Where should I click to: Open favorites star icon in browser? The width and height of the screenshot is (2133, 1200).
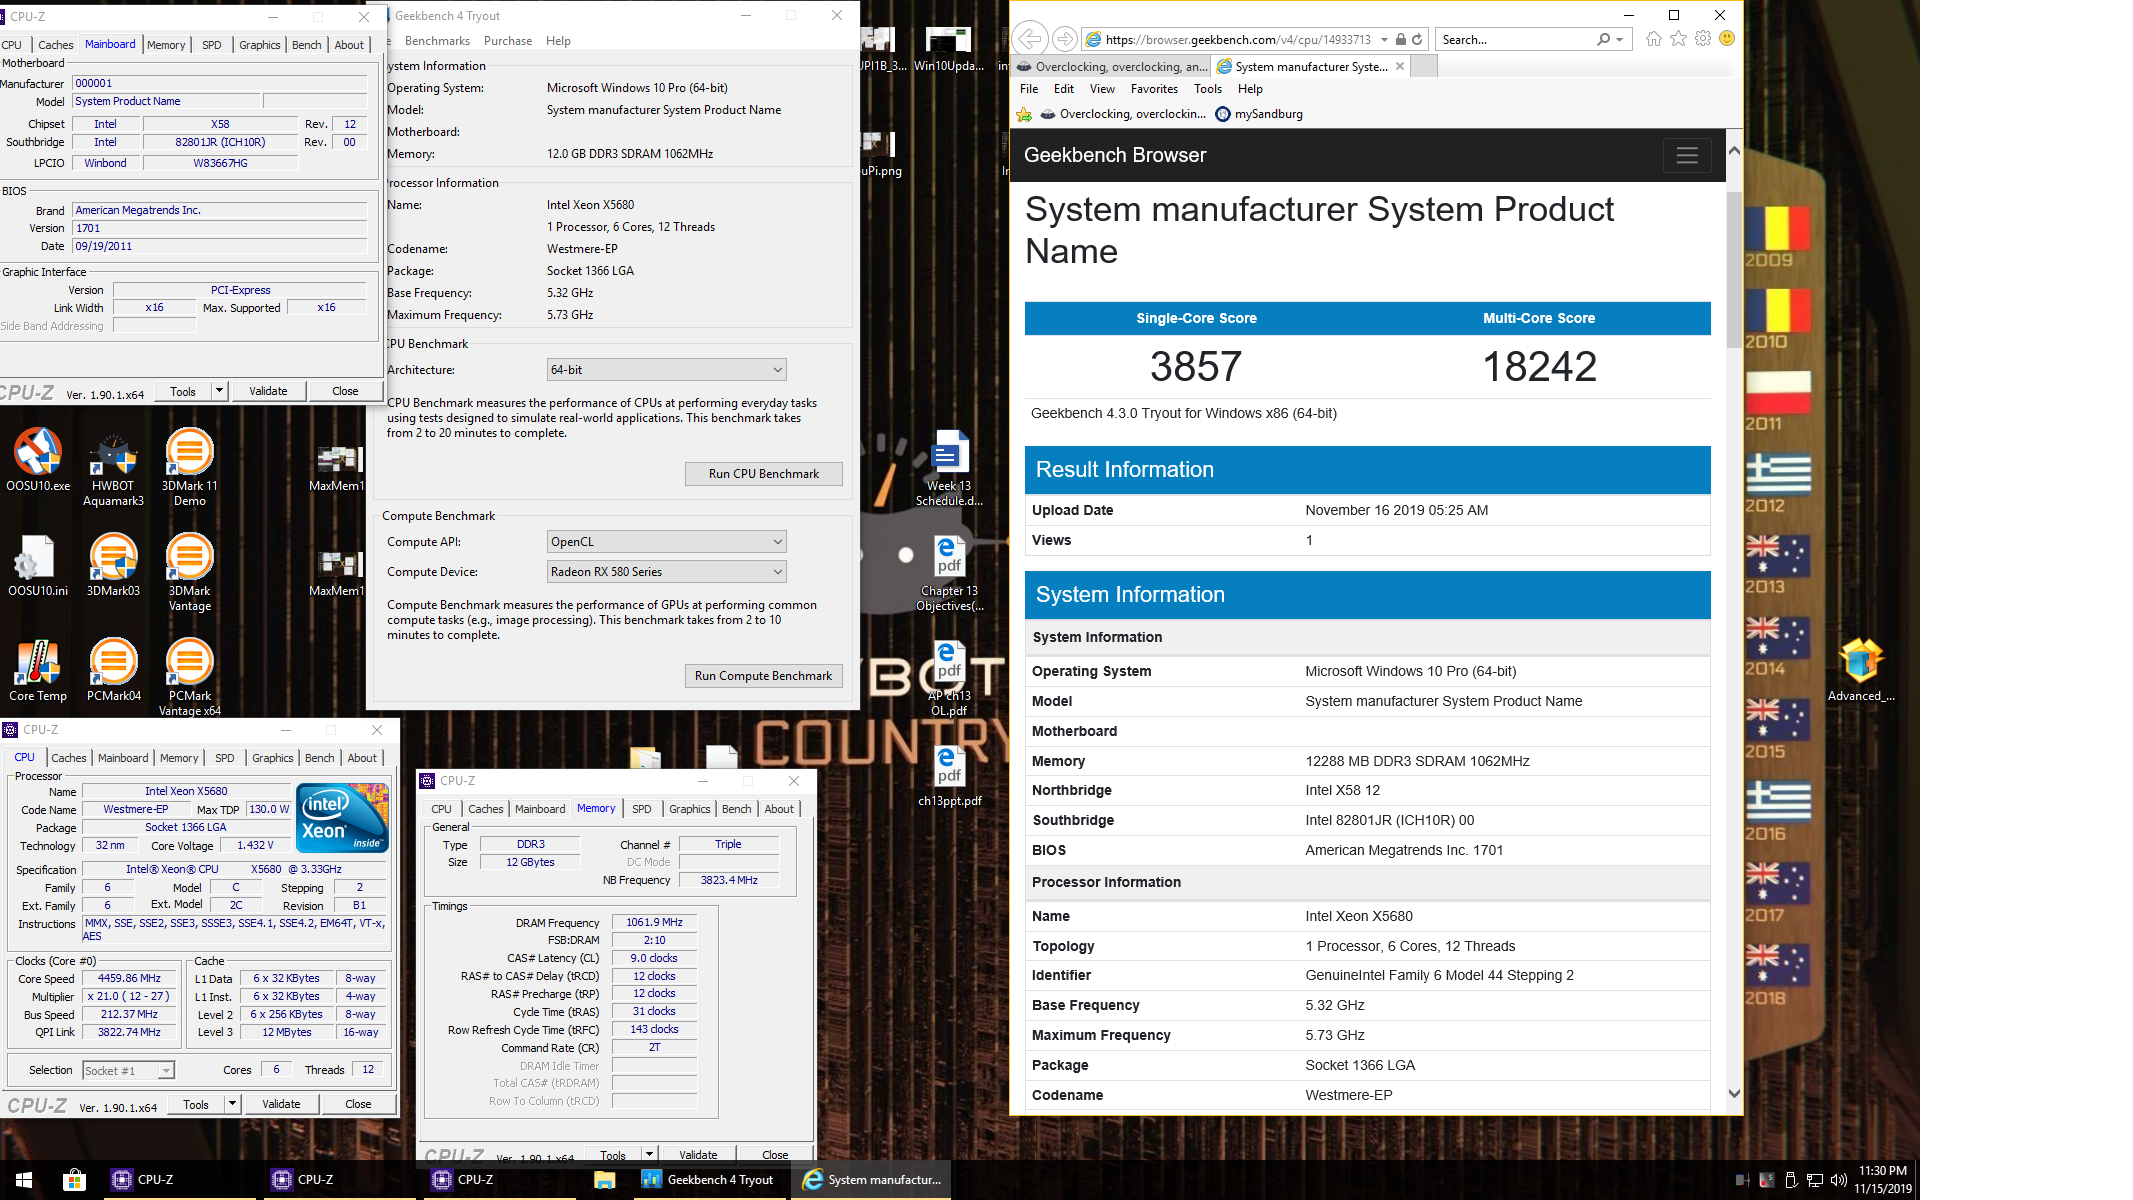1678,39
